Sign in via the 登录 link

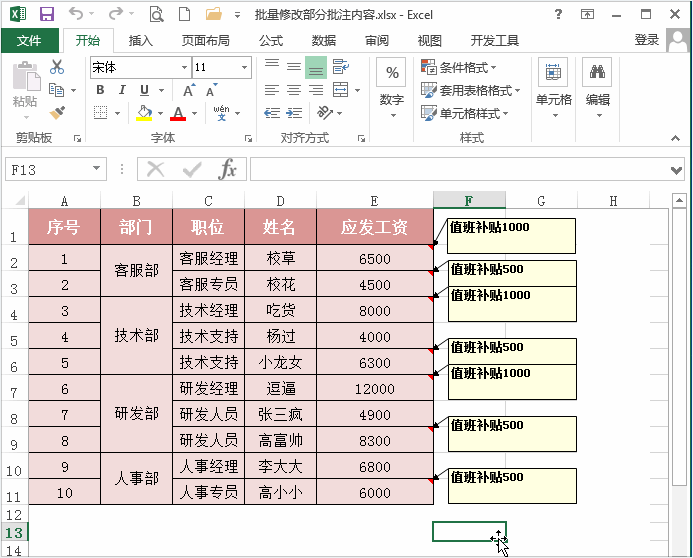click(x=647, y=40)
